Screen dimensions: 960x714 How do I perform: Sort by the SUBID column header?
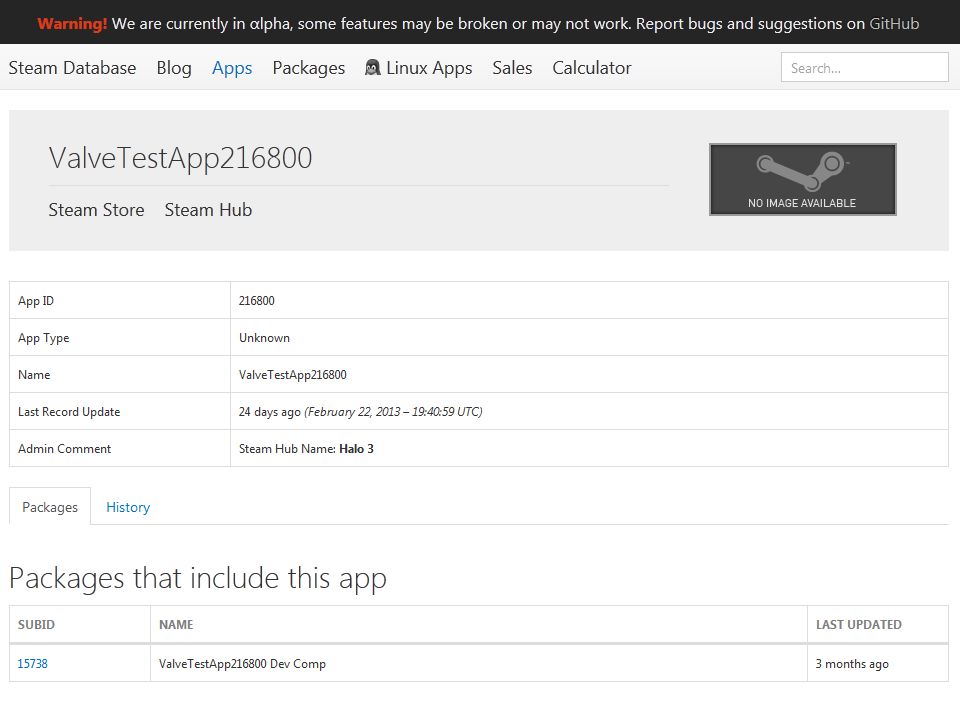click(x=36, y=625)
